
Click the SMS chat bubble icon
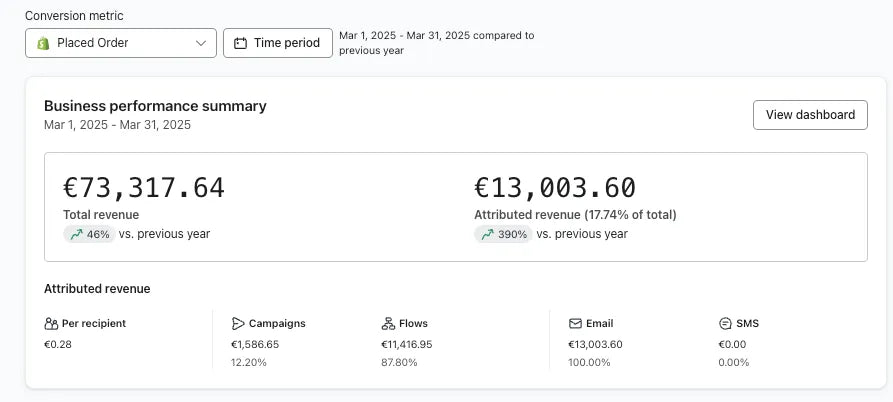(725, 324)
